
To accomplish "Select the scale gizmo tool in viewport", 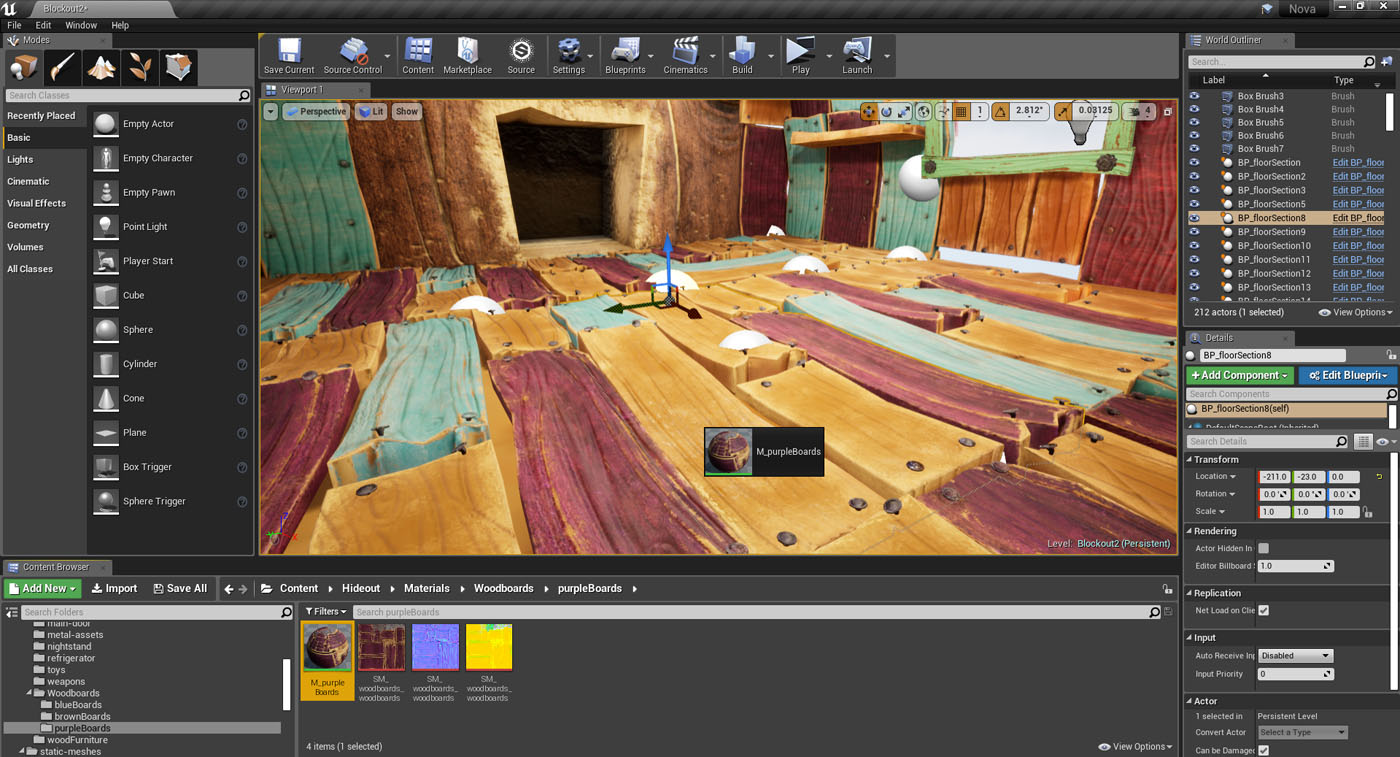I will 904,112.
